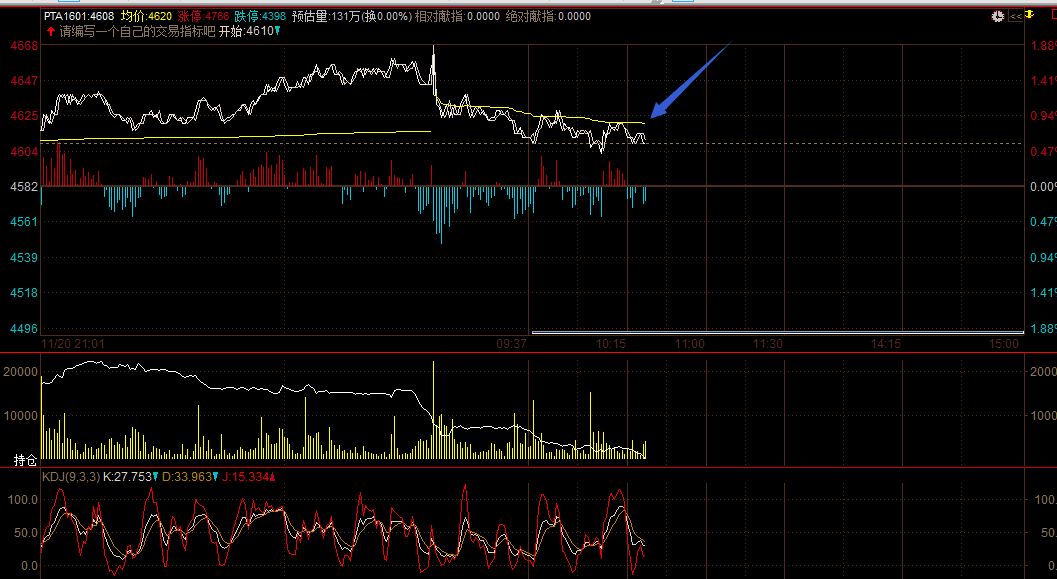Screen dimensions: 1057x579
Task: Click the custom indicator prompt text 请编写一个自己的交易指标吧
Action: coord(137,31)
